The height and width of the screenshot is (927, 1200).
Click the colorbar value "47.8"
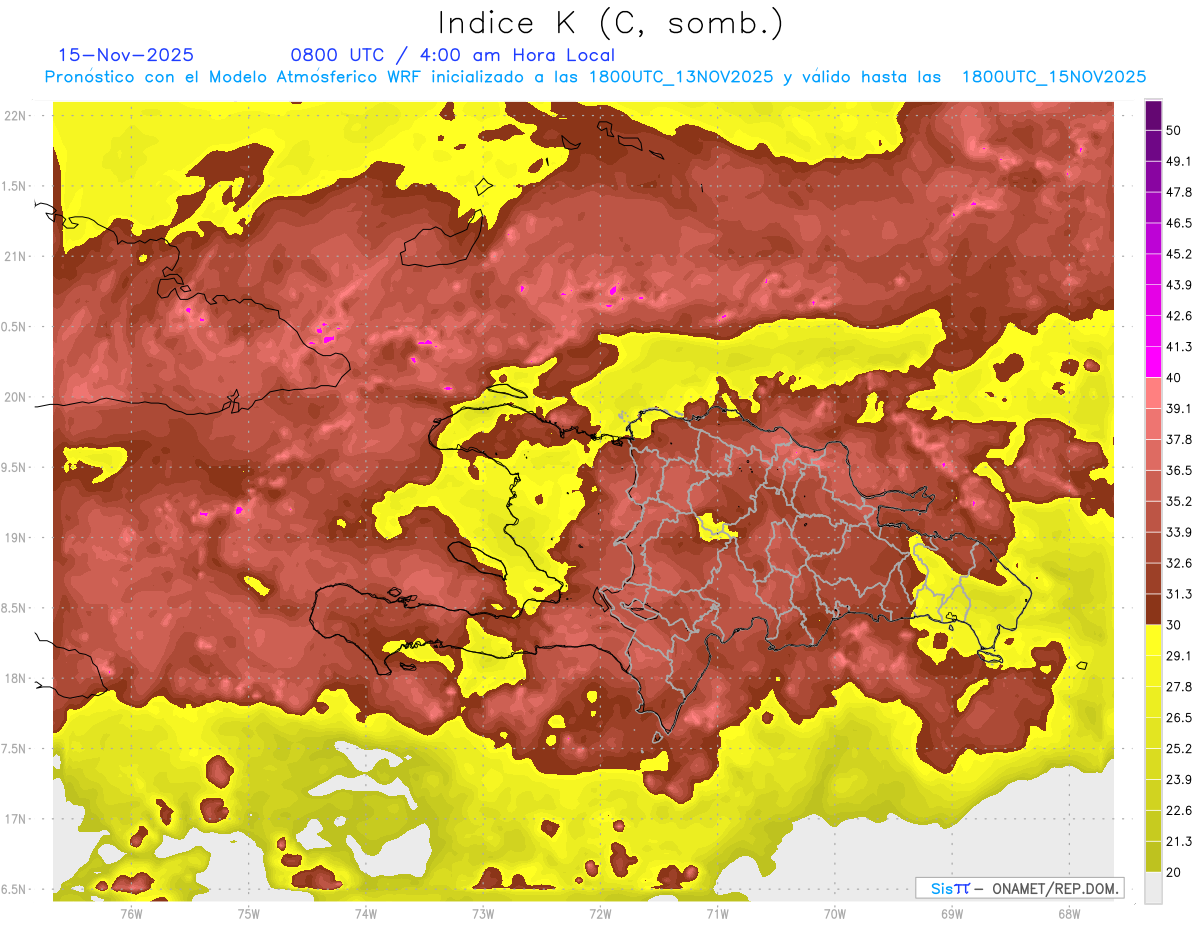[1178, 193]
